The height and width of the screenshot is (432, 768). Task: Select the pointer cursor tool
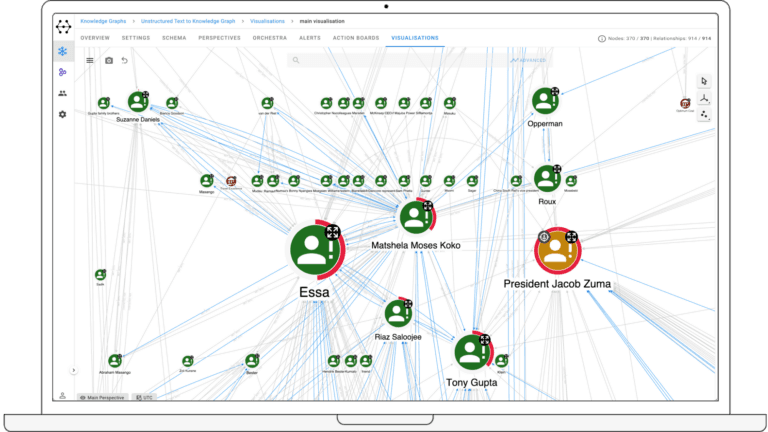pyautogui.click(x=703, y=81)
